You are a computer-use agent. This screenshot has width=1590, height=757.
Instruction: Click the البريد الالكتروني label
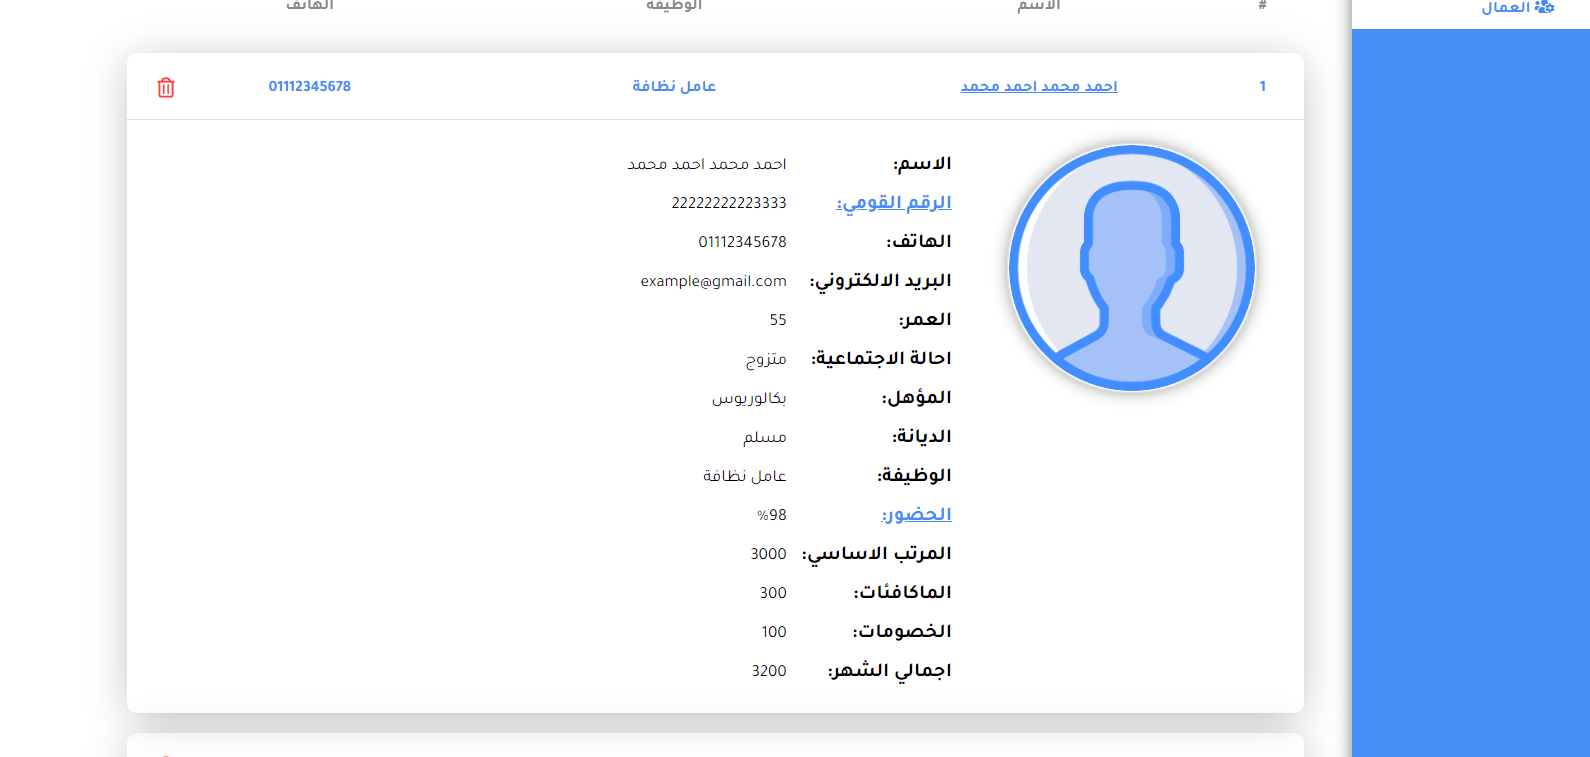[x=881, y=281]
